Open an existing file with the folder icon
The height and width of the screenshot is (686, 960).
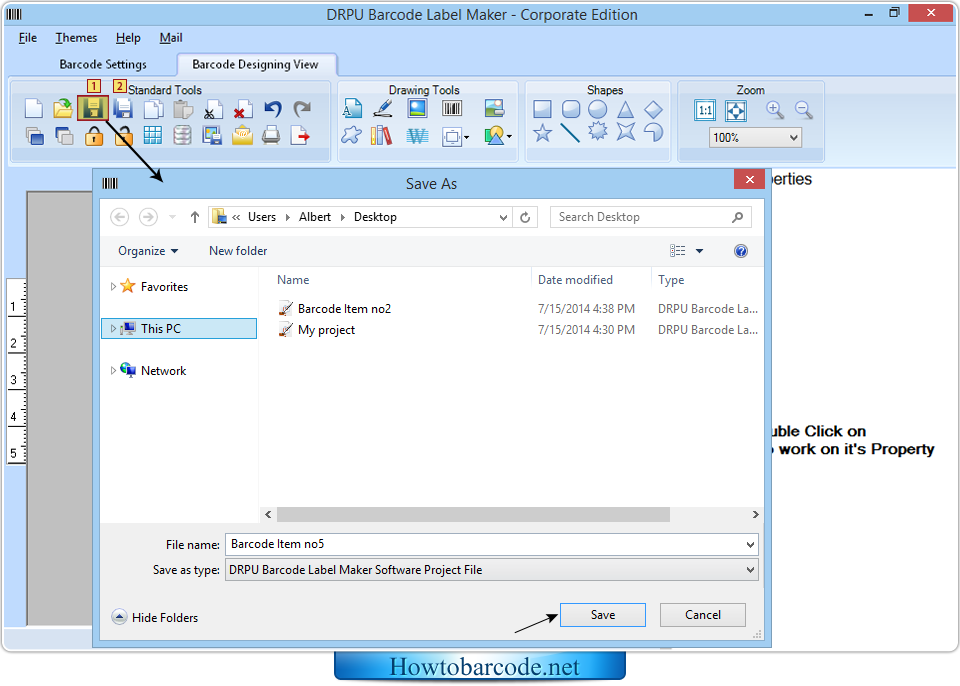point(62,109)
